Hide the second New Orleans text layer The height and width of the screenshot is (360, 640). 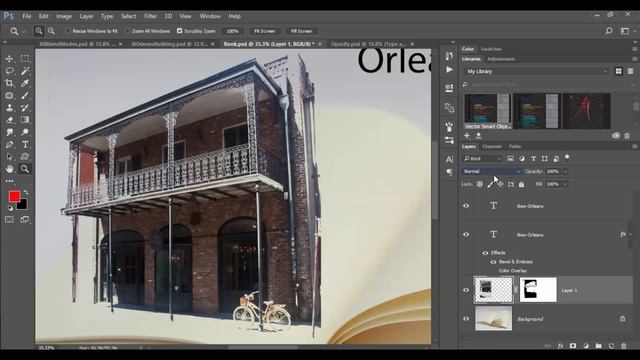466,234
